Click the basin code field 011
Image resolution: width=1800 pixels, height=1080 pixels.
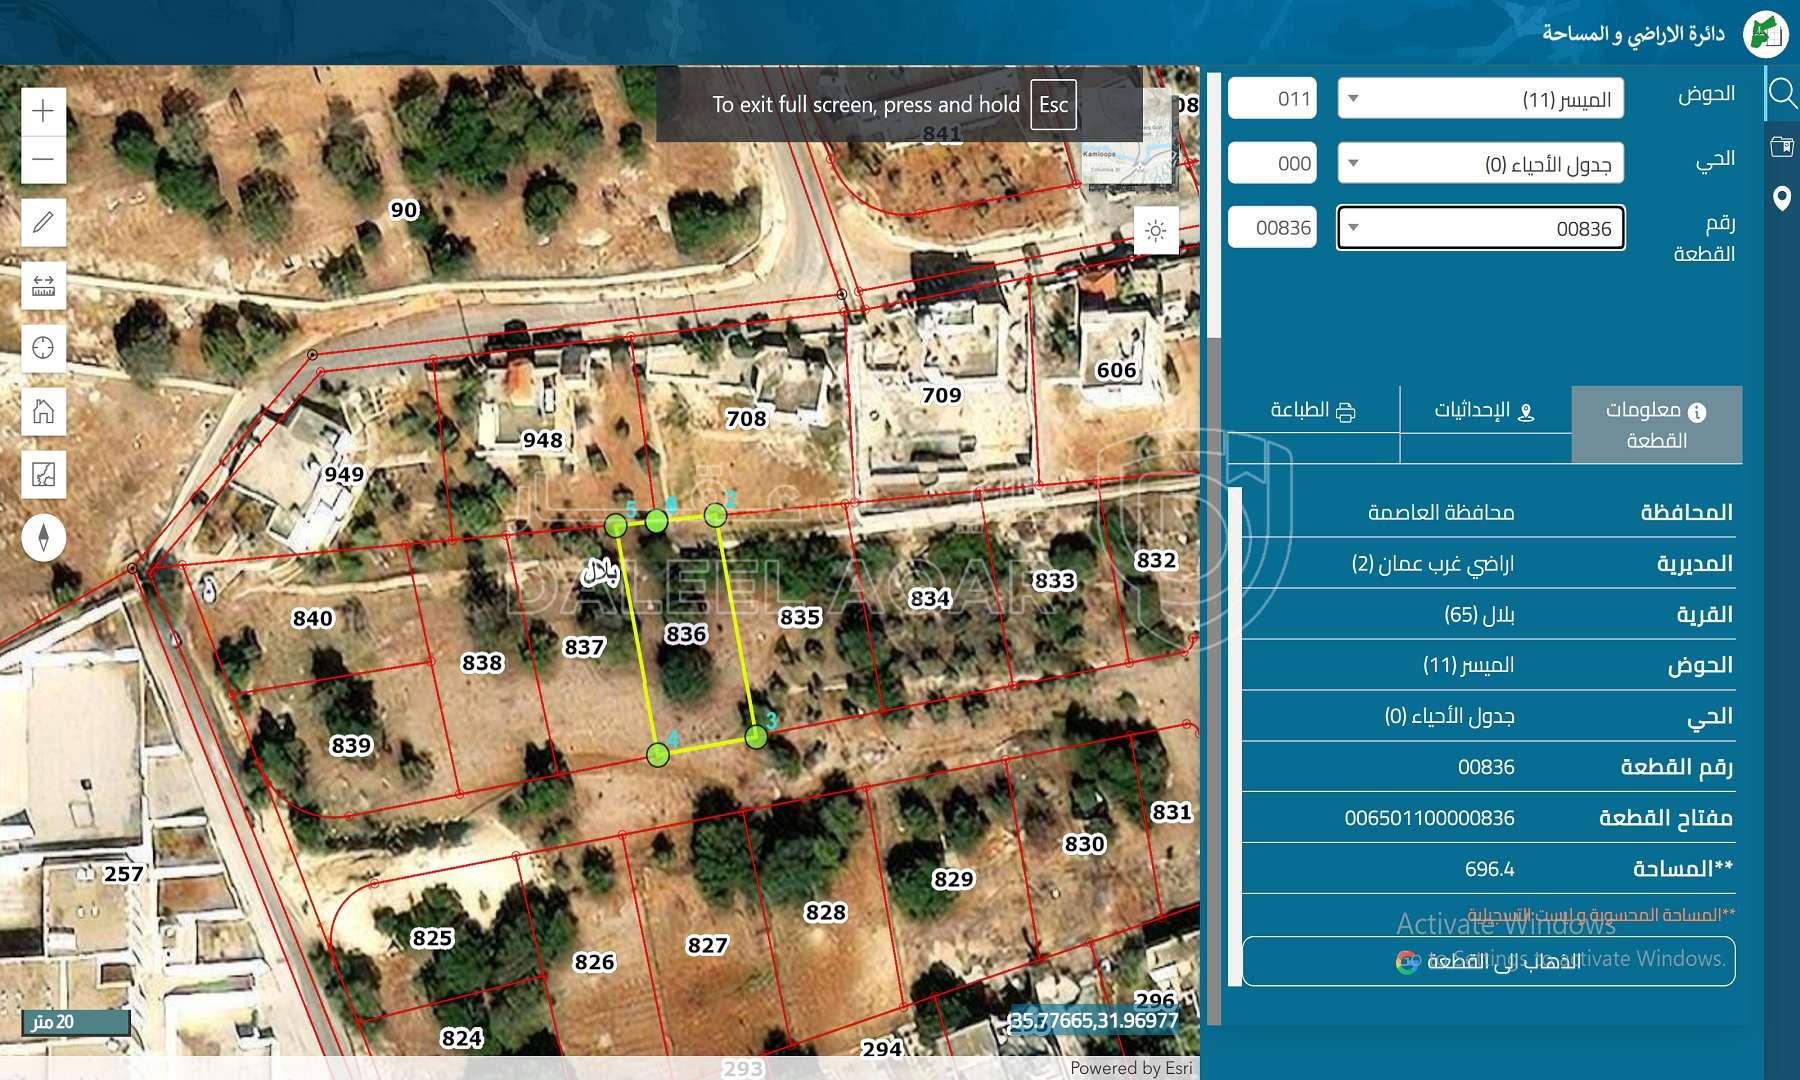click(1272, 99)
